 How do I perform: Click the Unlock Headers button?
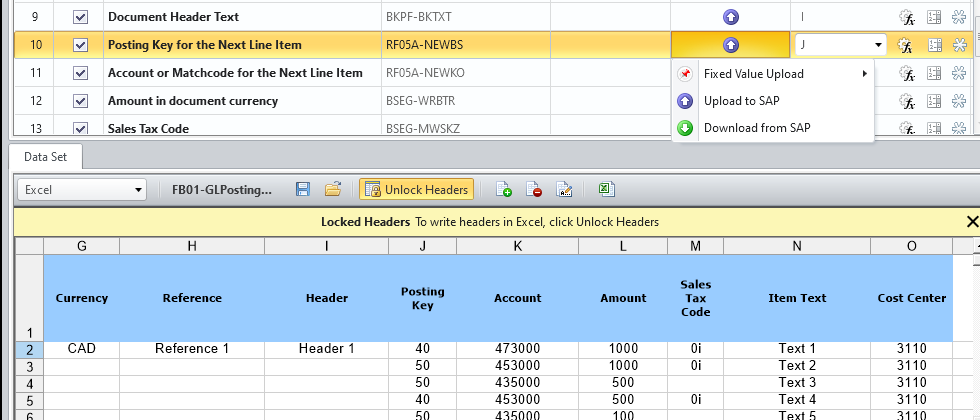[416, 190]
